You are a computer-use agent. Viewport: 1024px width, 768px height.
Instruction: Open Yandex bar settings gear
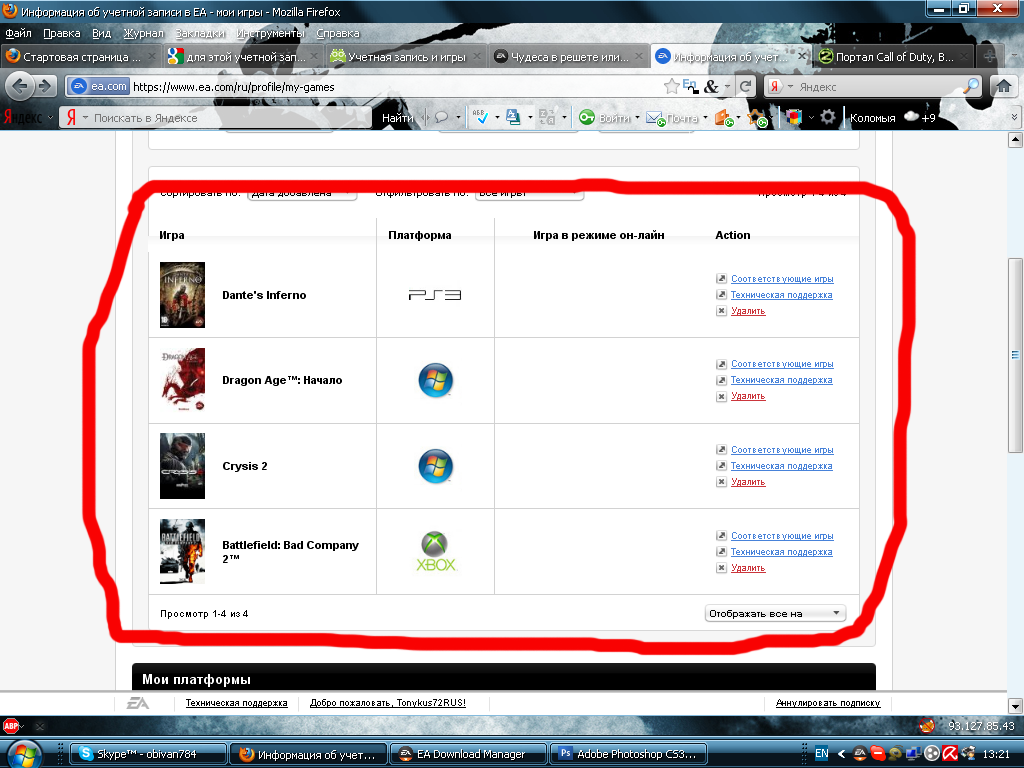(827, 118)
